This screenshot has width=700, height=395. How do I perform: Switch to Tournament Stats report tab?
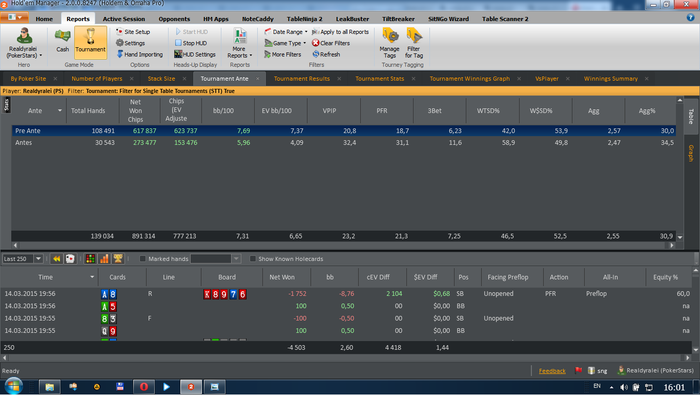379,79
